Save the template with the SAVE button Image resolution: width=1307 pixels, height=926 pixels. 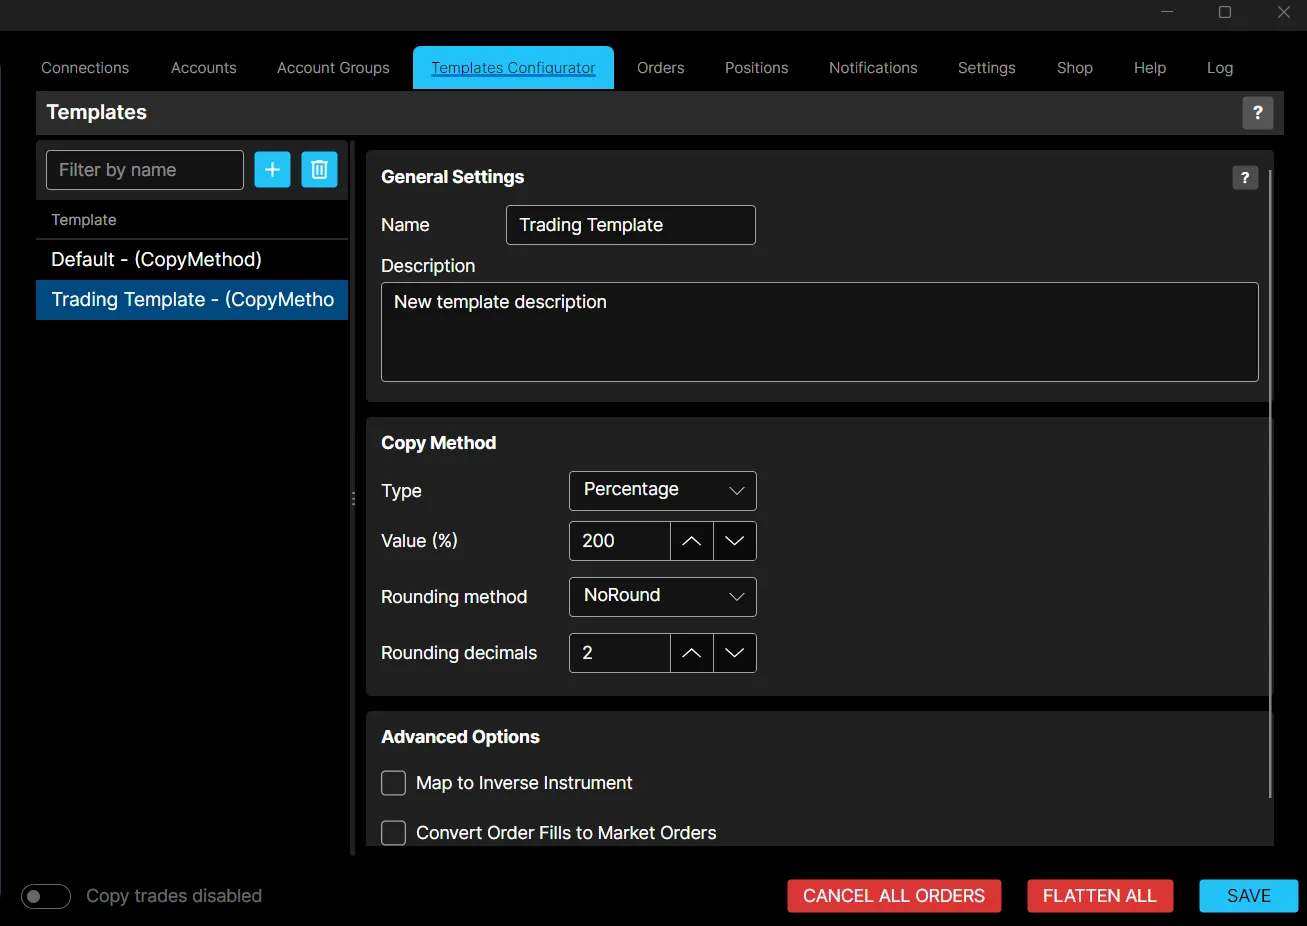pos(1249,896)
